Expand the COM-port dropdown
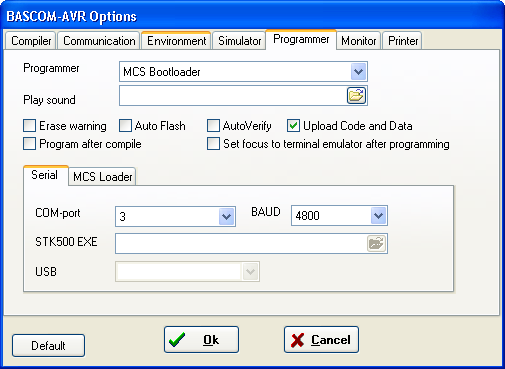The height and width of the screenshot is (369, 505). 227,217
